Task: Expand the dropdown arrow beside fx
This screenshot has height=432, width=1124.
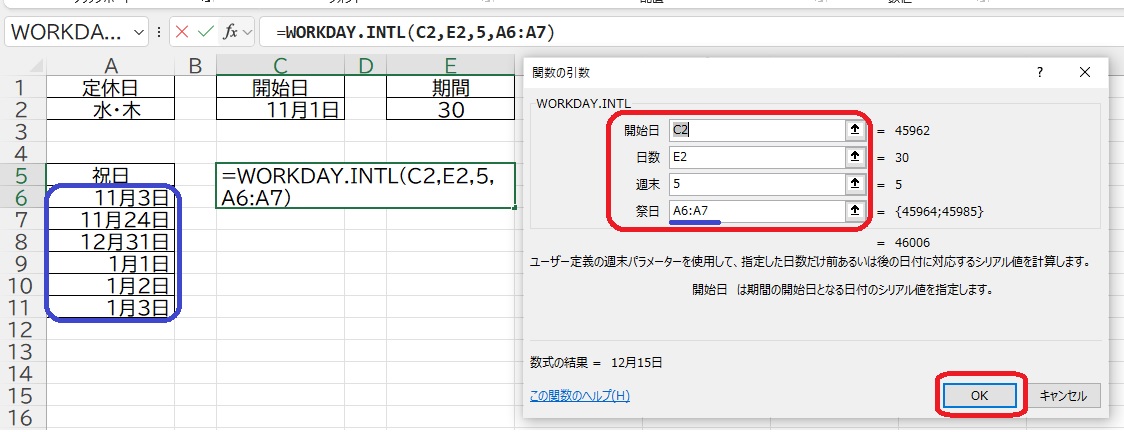Action: pyautogui.click(x=247, y=31)
